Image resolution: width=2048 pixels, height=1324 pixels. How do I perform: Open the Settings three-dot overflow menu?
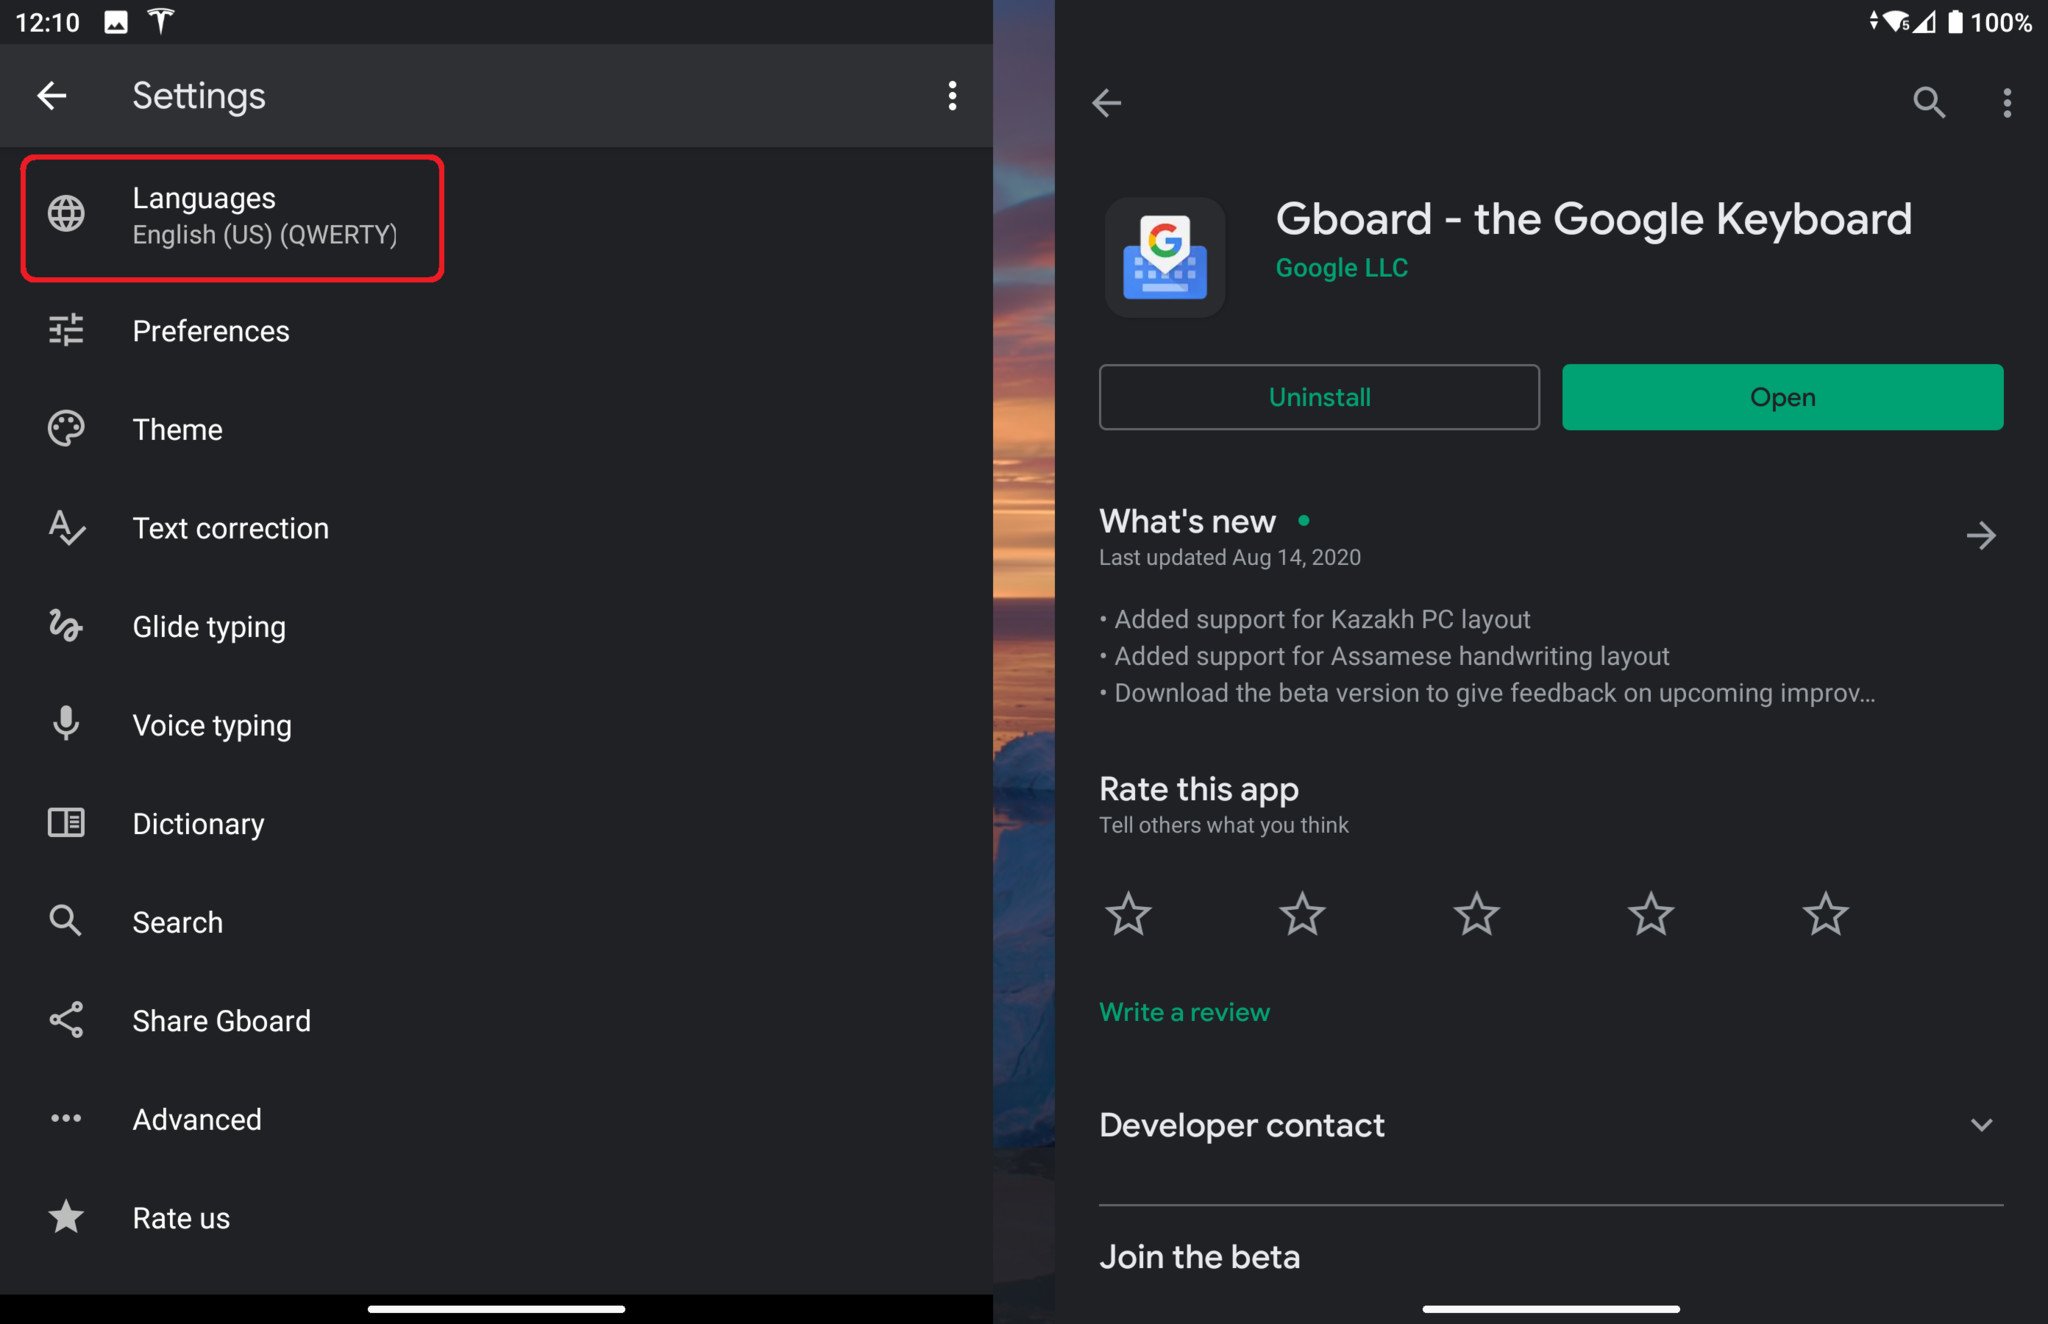(952, 96)
